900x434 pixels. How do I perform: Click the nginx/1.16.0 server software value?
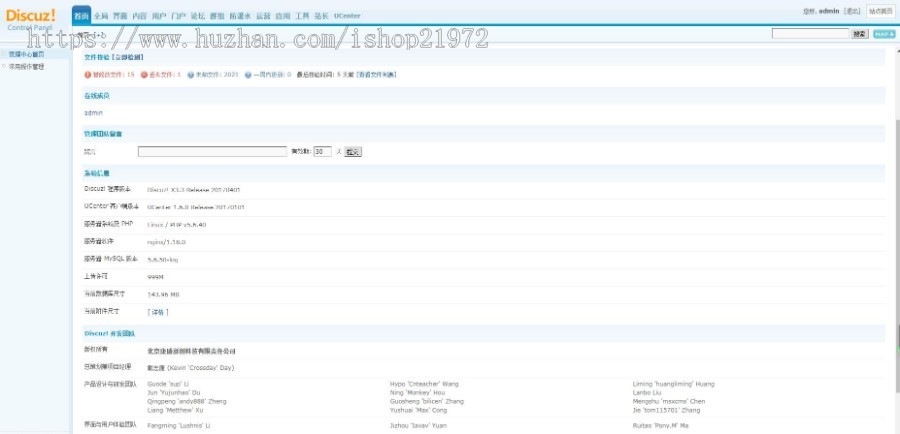(166, 242)
